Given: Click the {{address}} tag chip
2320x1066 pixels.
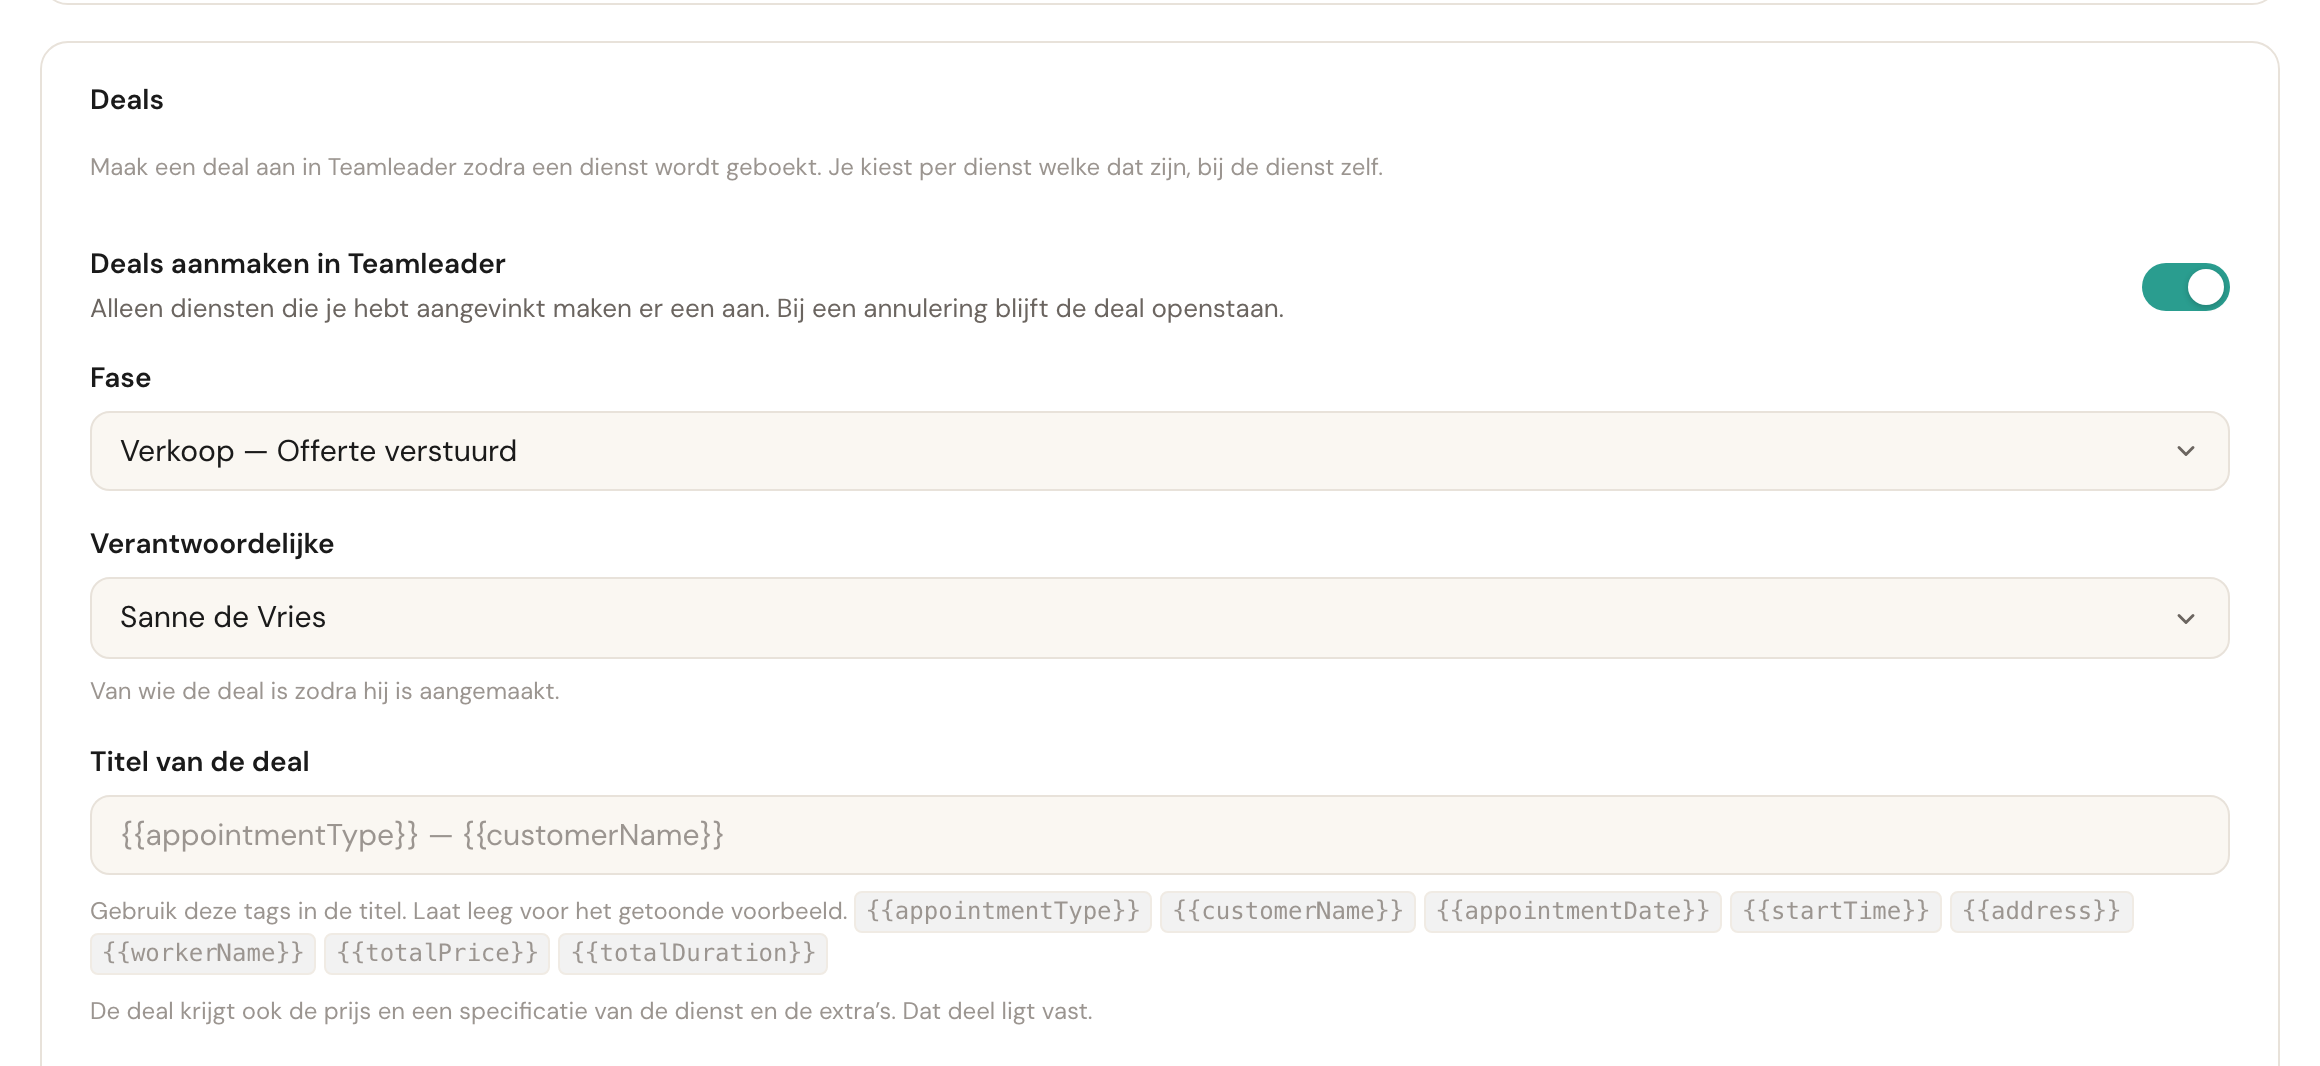Looking at the screenshot, I should point(2041,911).
